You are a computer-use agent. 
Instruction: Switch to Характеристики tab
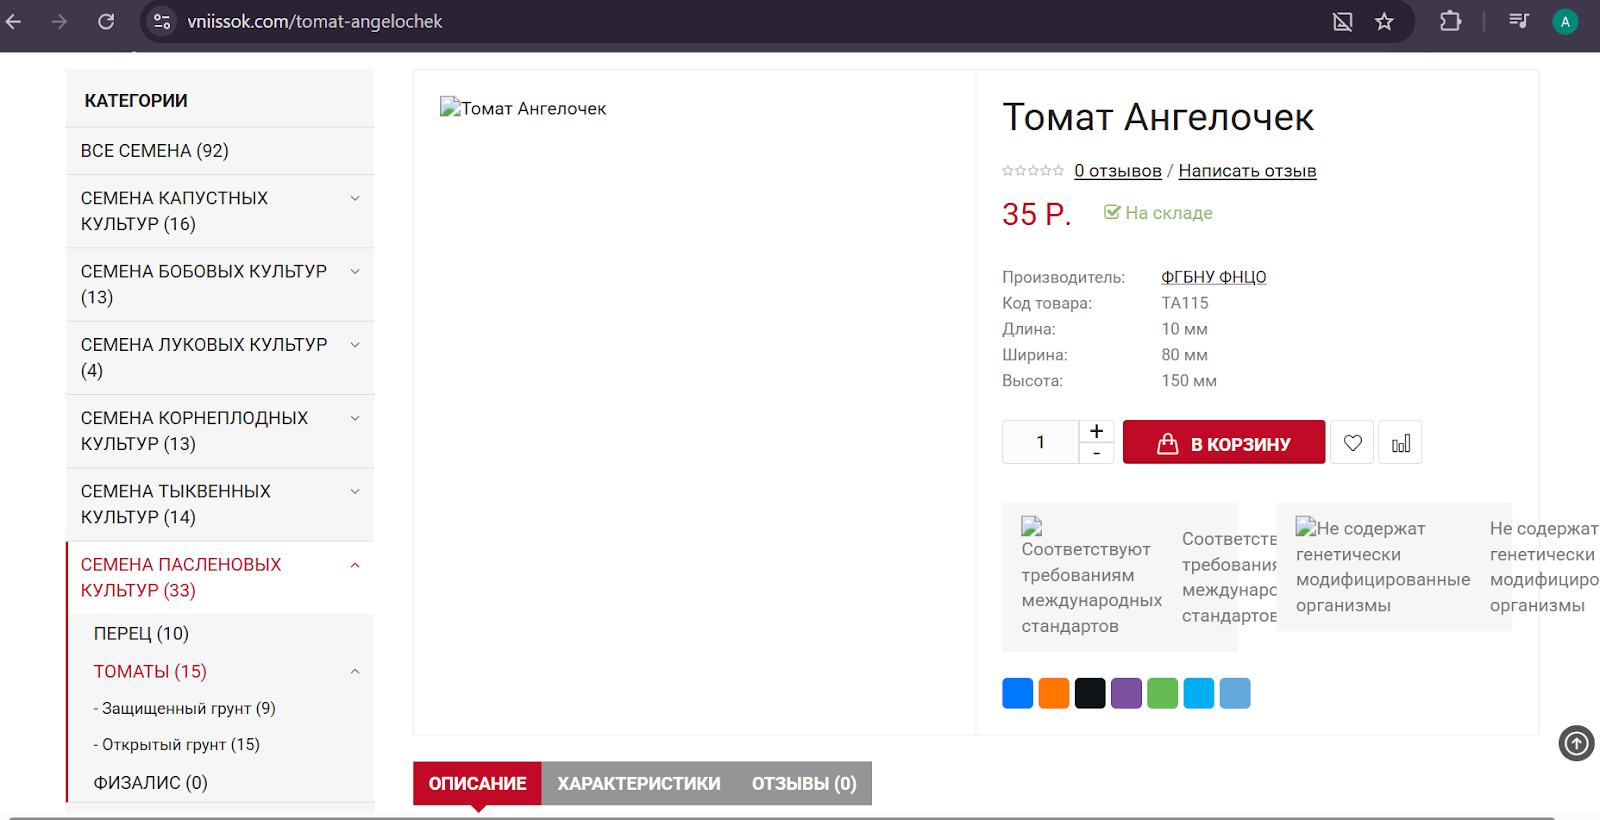point(638,784)
